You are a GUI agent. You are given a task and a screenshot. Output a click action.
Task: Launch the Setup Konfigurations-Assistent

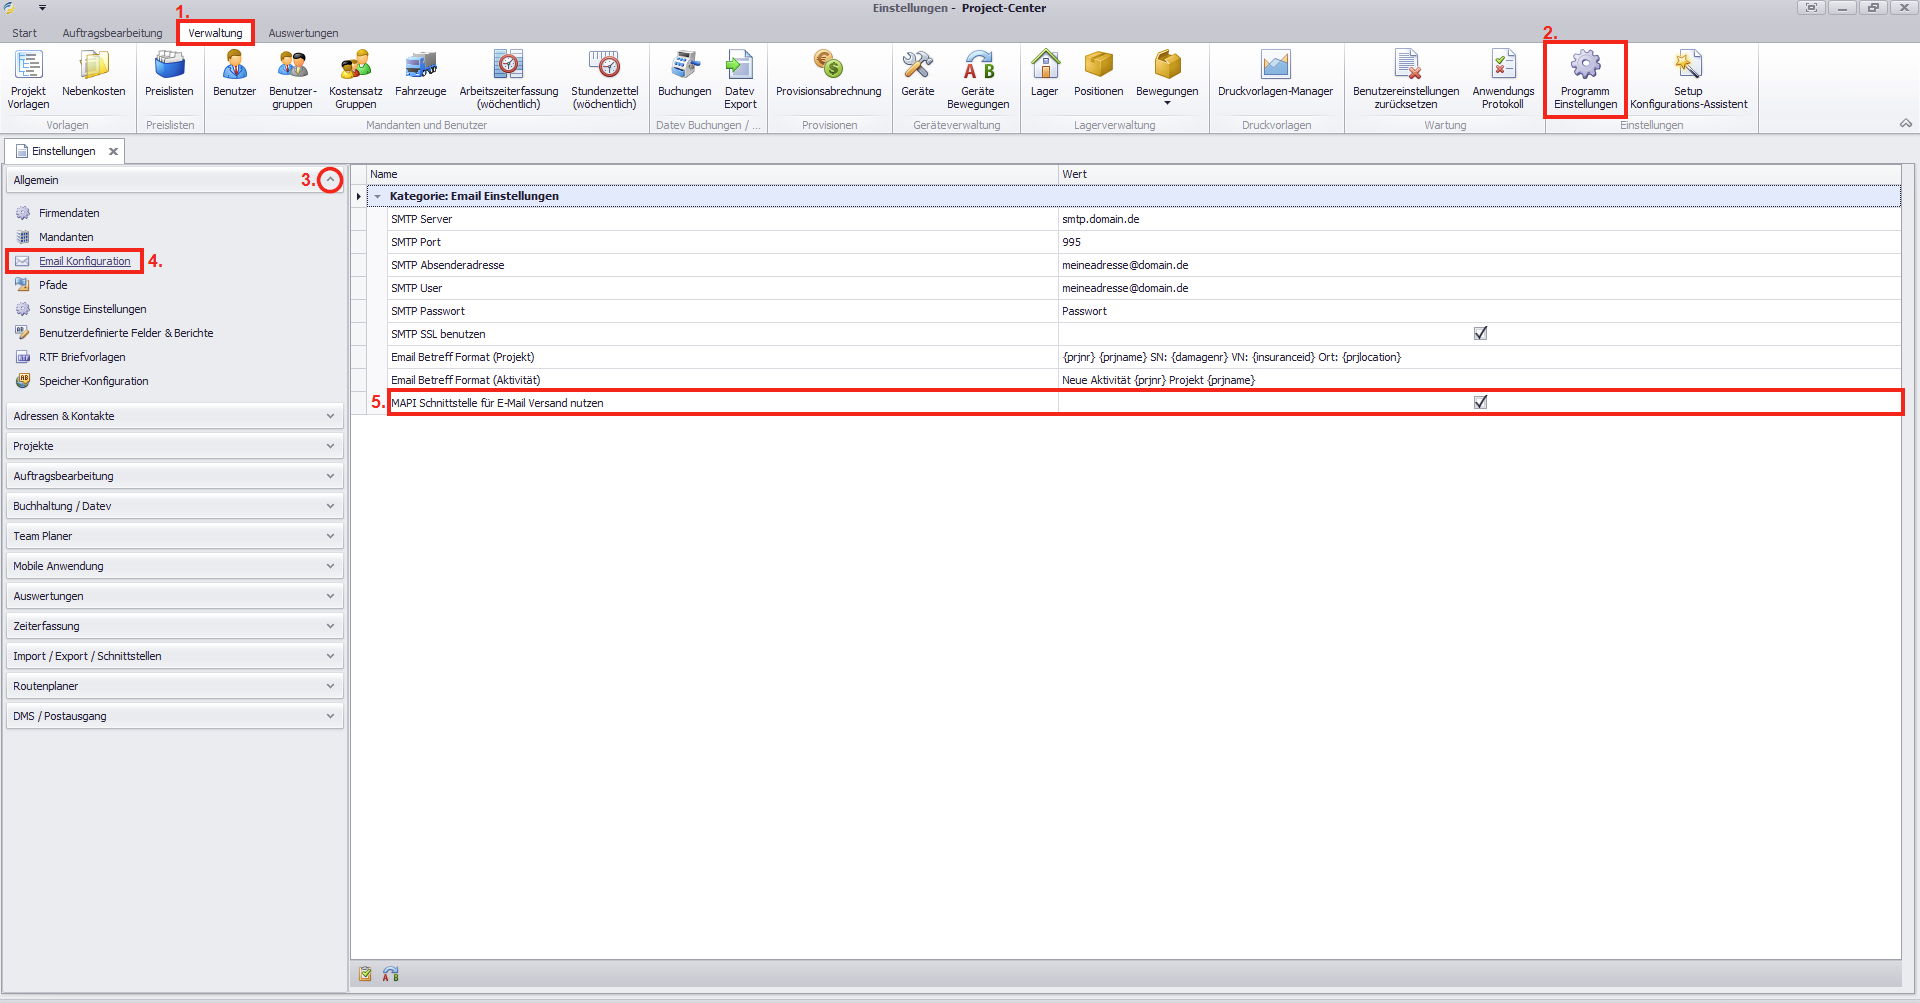1688,79
